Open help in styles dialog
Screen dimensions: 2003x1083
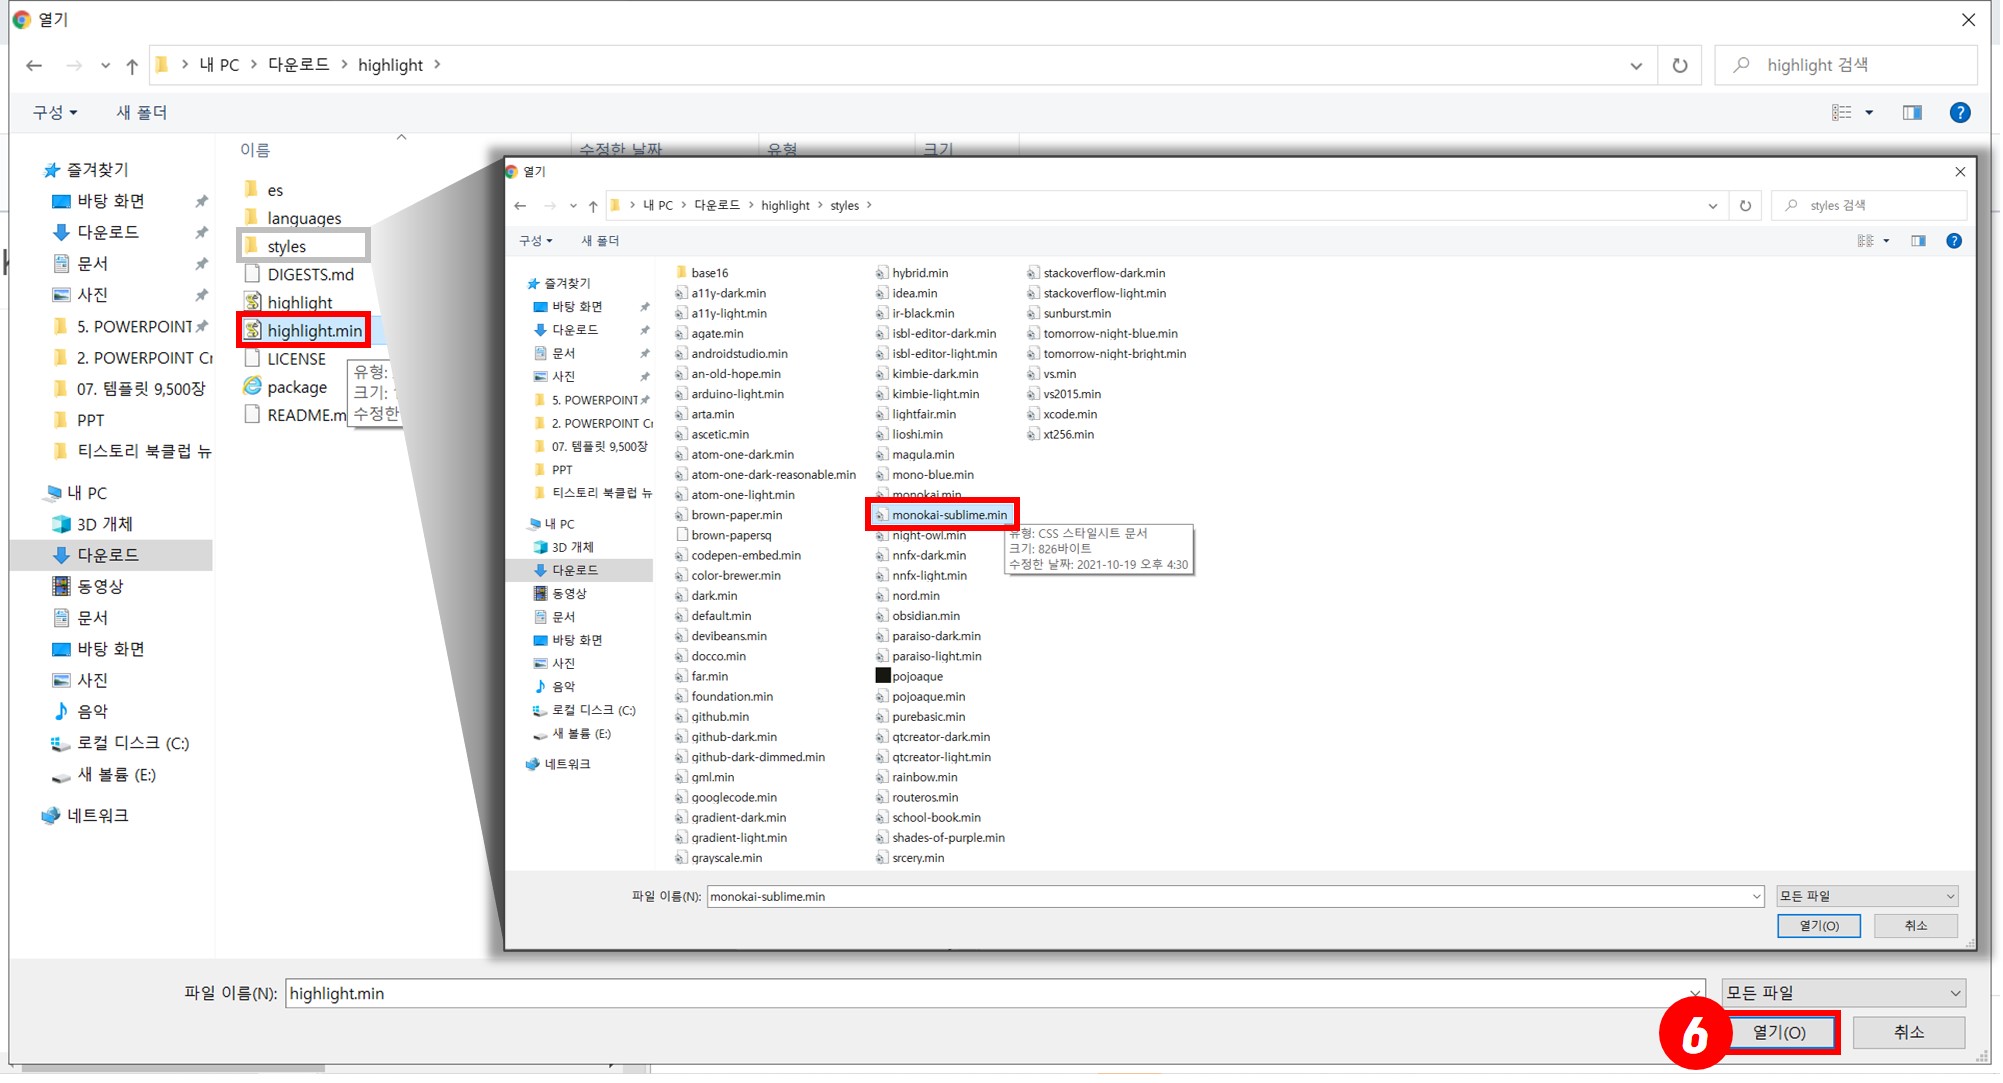[x=1954, y=241]
